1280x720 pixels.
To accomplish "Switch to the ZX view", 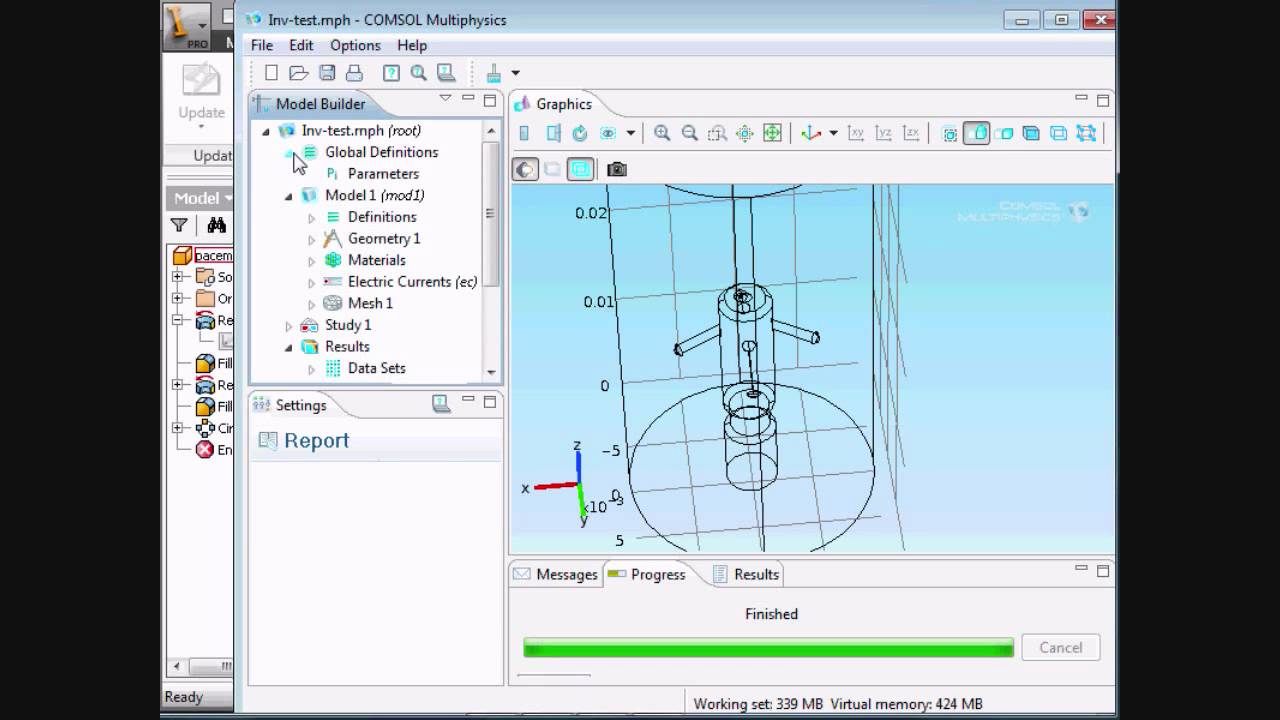I will coord(911,133).
